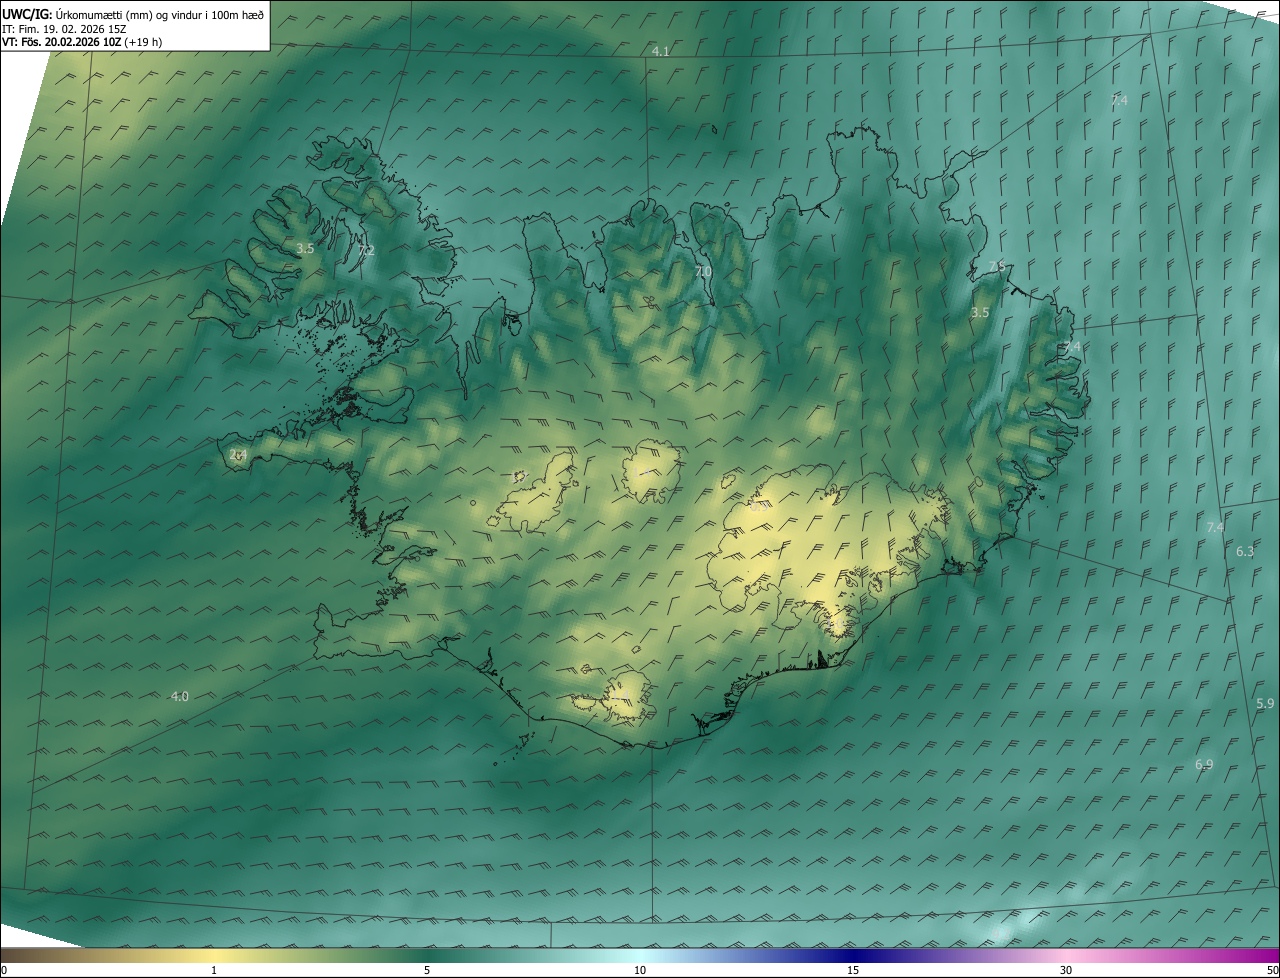Click the 6.9 value label on the map

tap(1204, 765)
